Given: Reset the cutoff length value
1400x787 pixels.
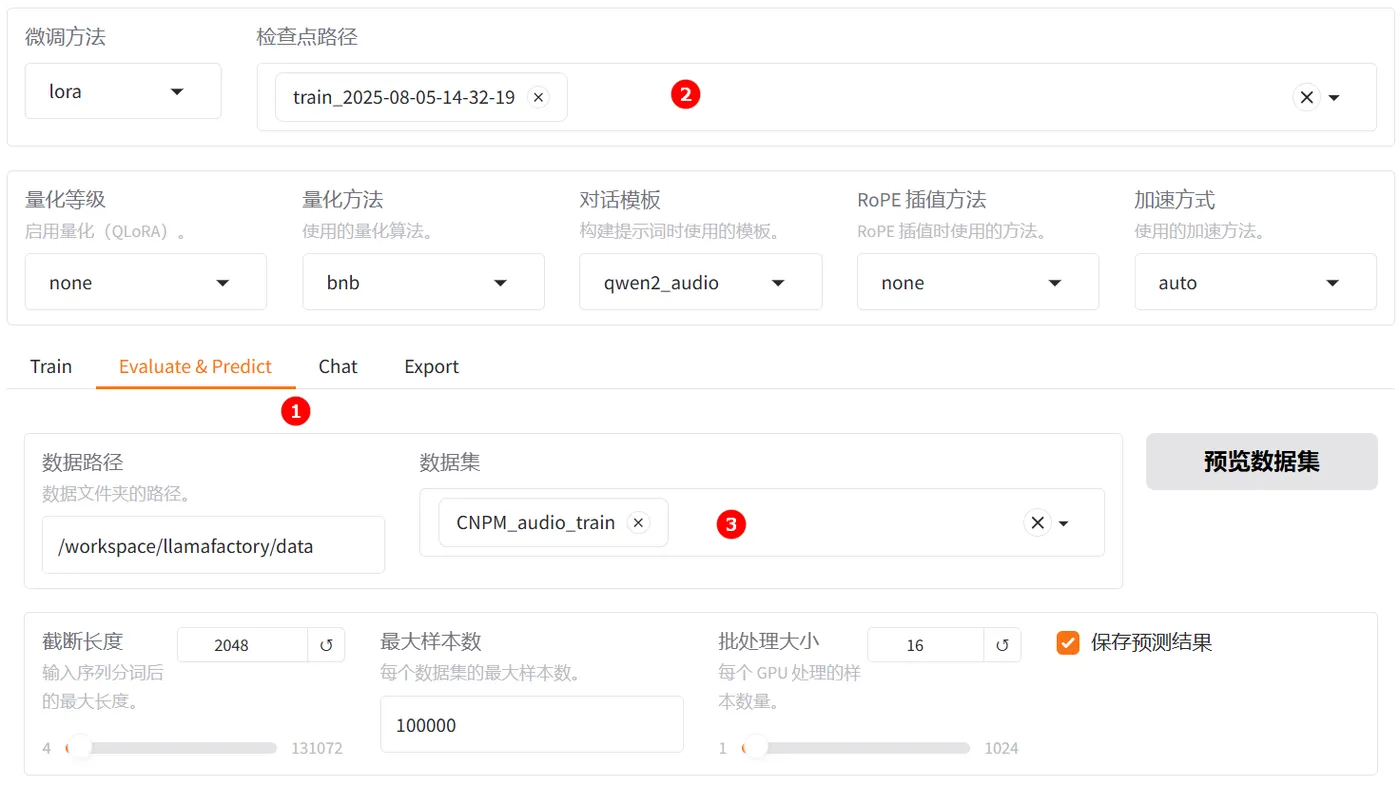Looking at the screenshot, I should click(326, 645).
